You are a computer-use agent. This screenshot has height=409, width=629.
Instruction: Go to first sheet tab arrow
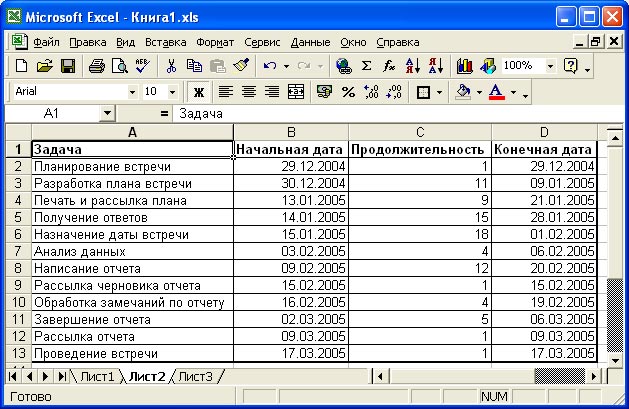[12, 377]
